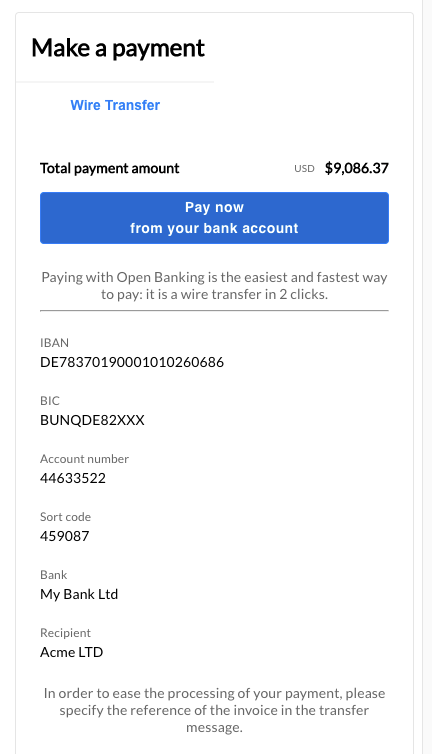
Task: Click the $9,086.37 total amount
Action: pyautogui.click(x=356, y=168)
